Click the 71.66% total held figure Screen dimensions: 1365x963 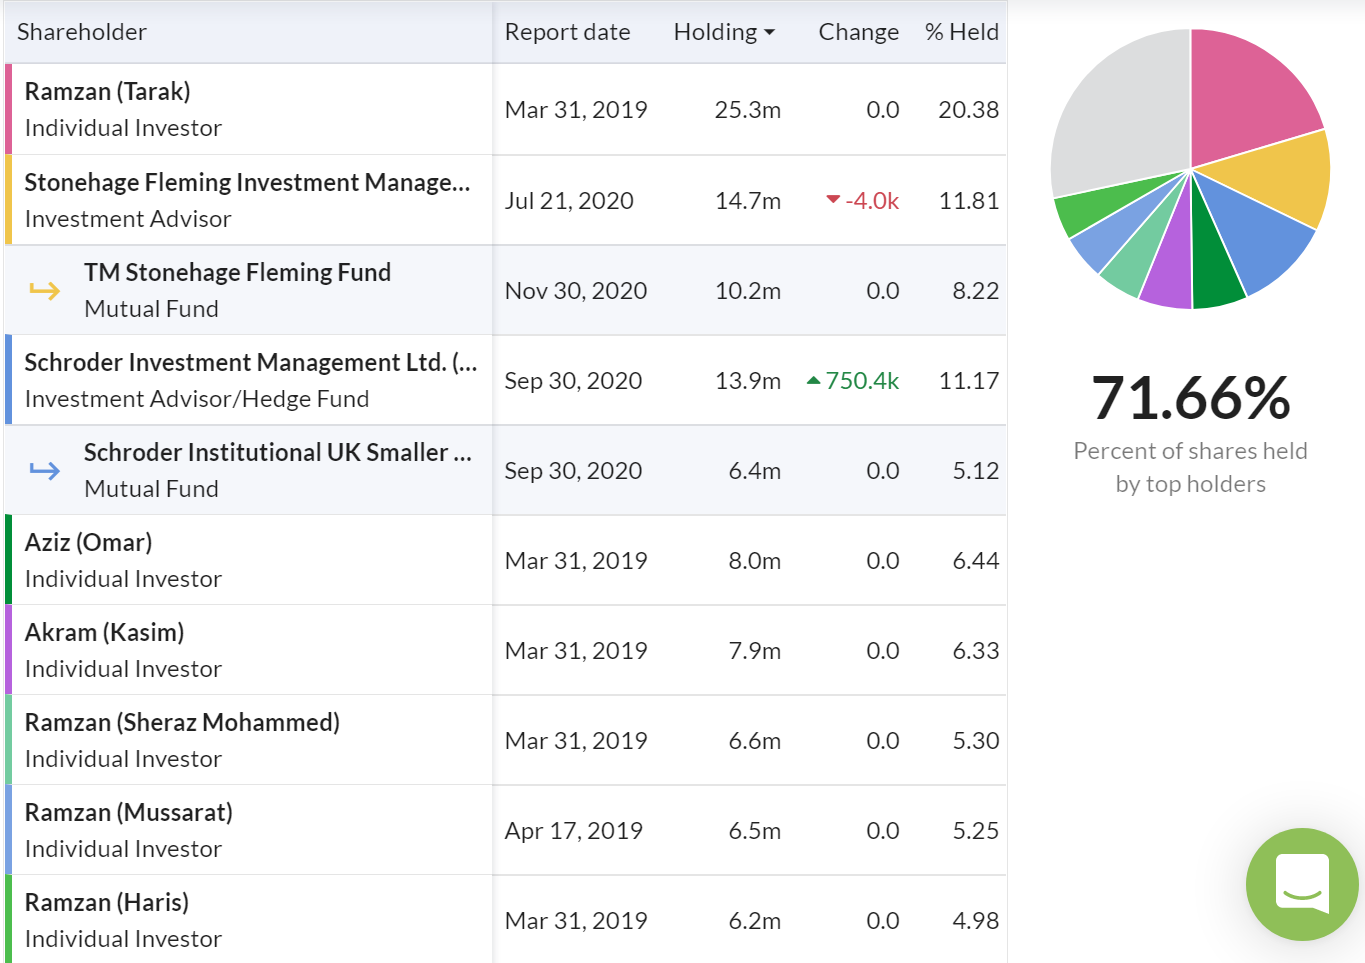pyautogui.click(x=1190, y=398)
